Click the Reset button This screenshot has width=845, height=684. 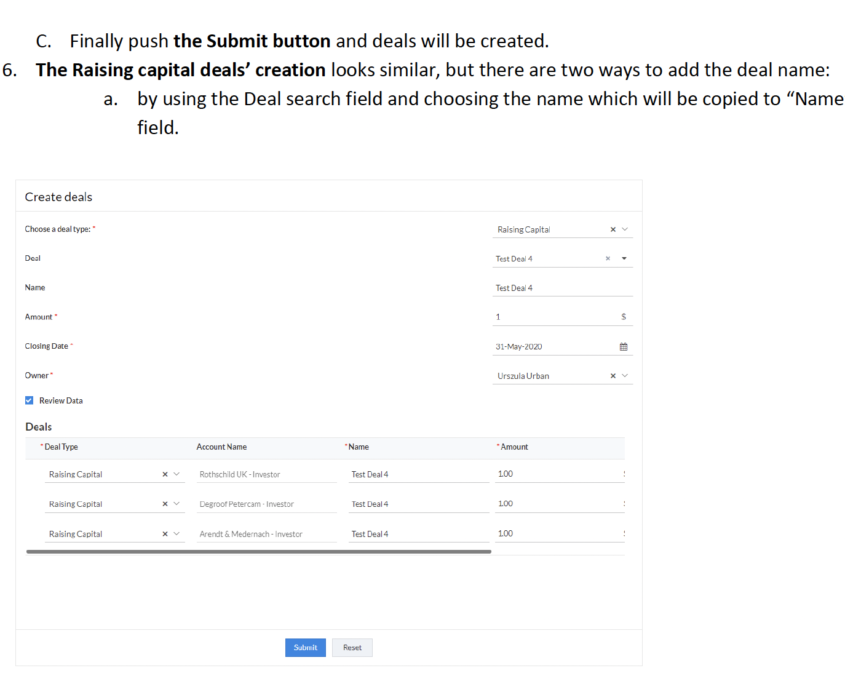(x=352, y=647)
